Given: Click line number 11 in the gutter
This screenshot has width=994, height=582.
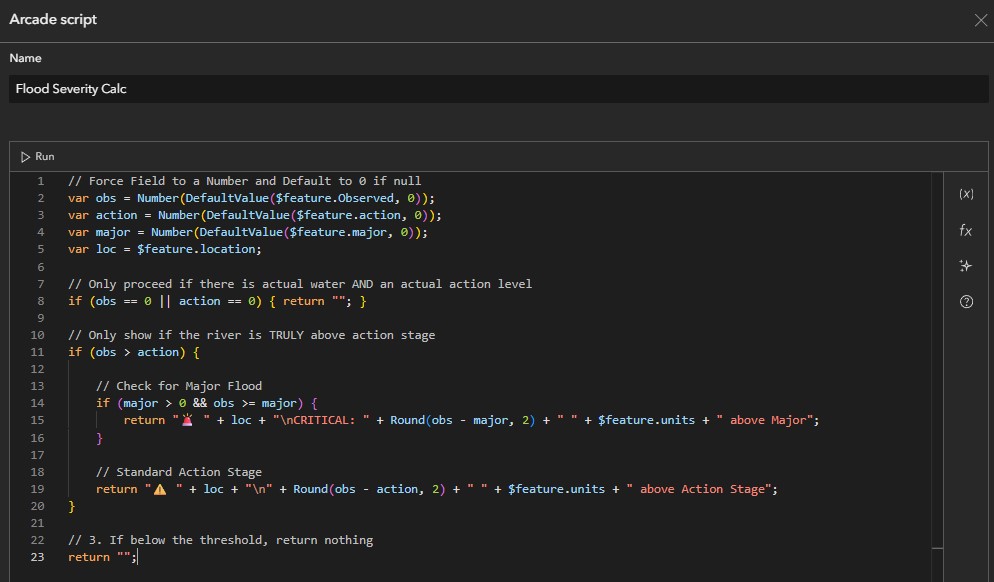Looking at the screenshot, I should pyautogui.click(x=37, y=352).
